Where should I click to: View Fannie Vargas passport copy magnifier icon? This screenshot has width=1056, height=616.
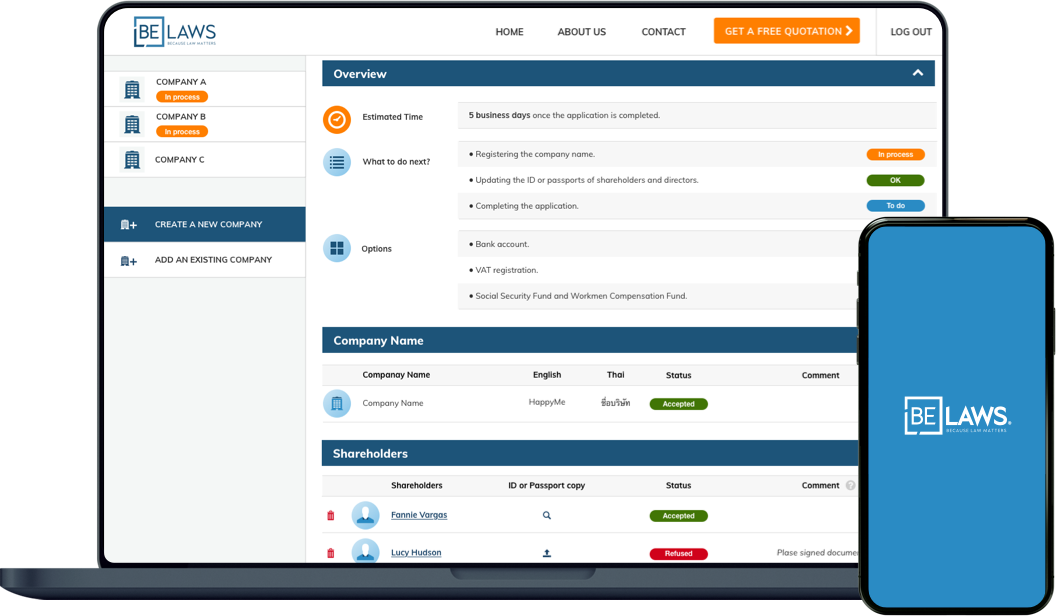[x=547, y=516]
